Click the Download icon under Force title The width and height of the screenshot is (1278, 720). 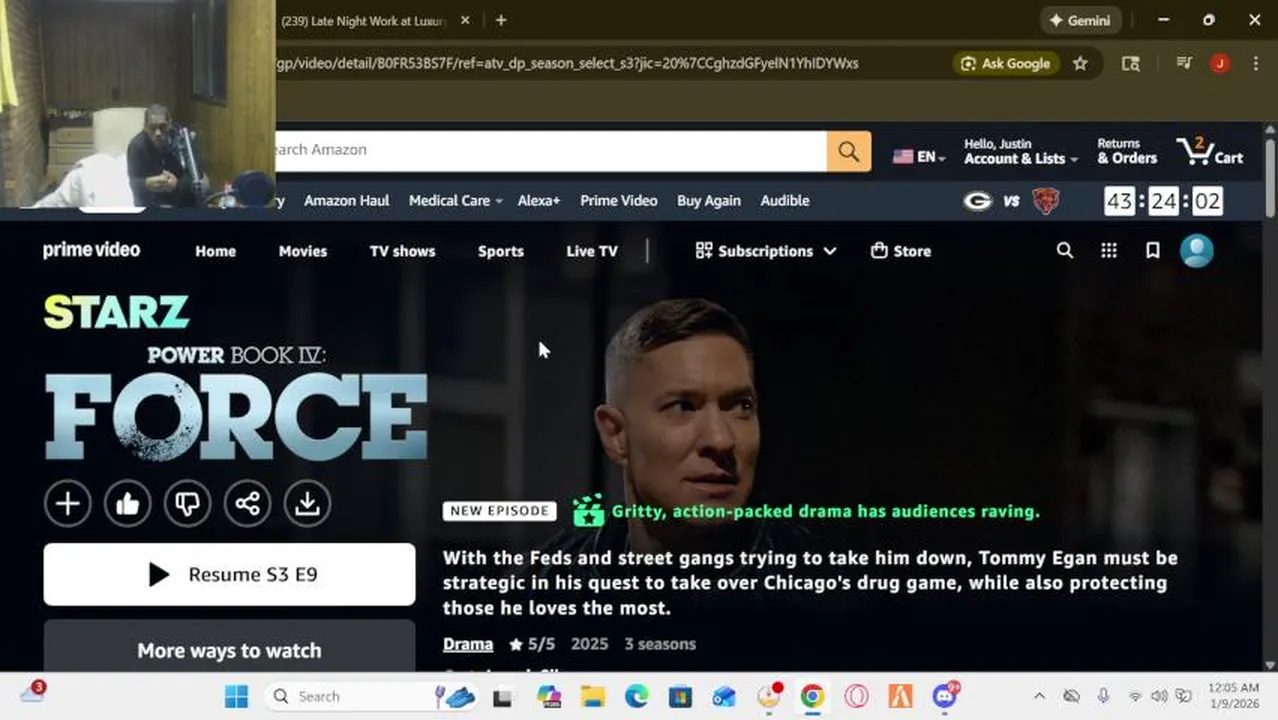[x=307, y=503]
